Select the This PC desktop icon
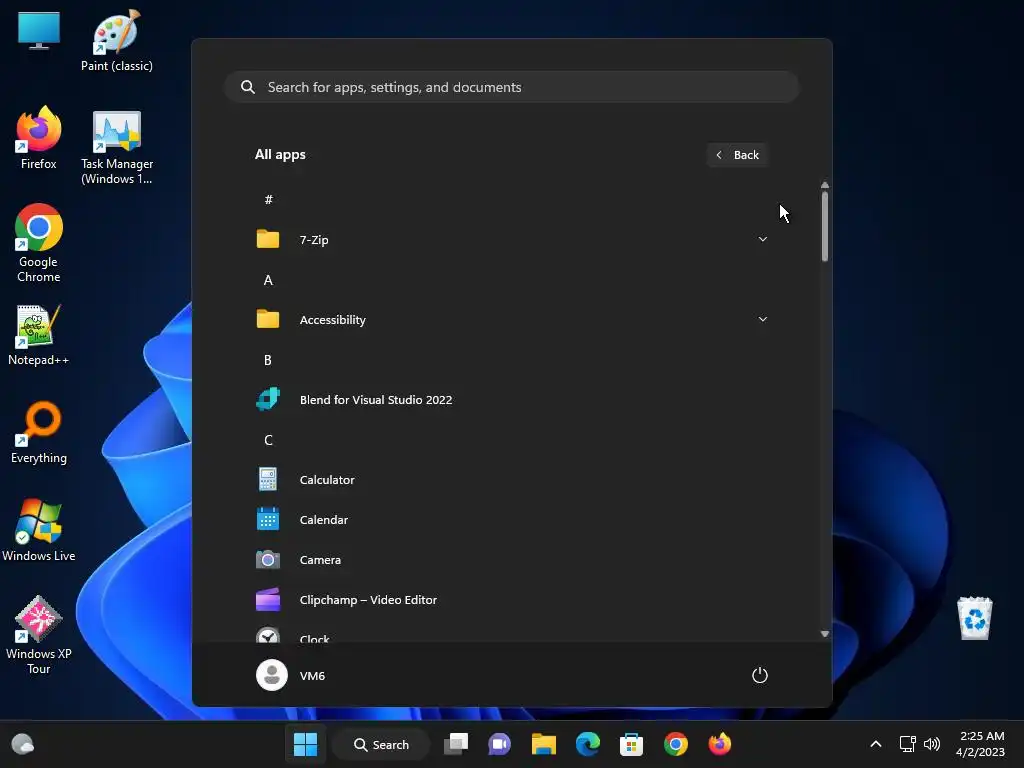 point(39,31)
